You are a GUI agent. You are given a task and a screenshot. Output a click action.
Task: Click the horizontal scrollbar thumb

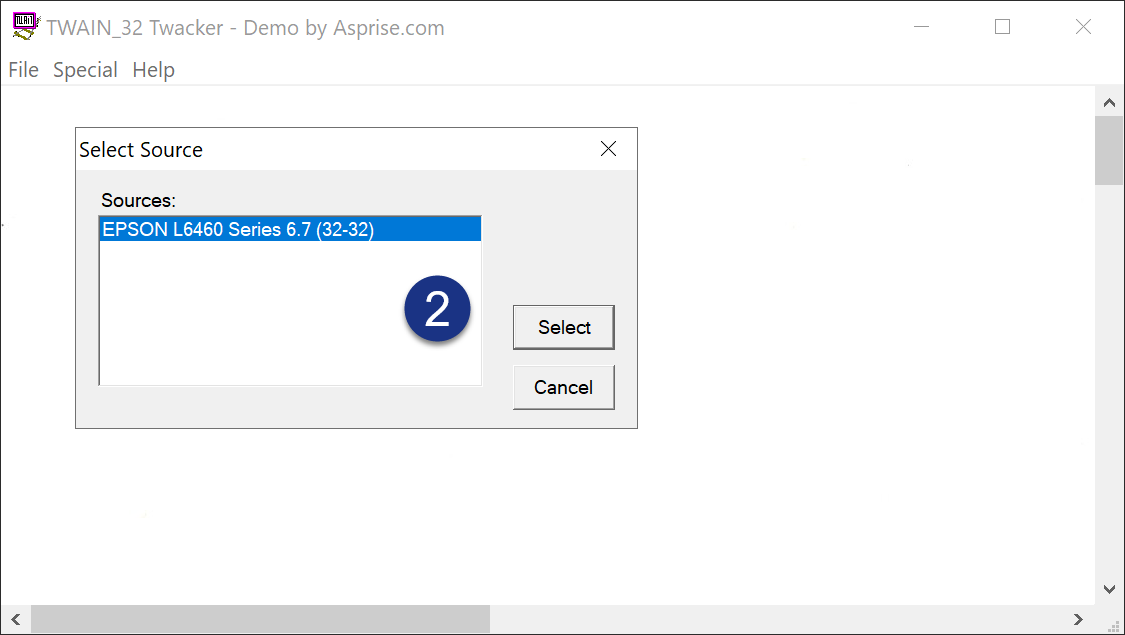260,619
